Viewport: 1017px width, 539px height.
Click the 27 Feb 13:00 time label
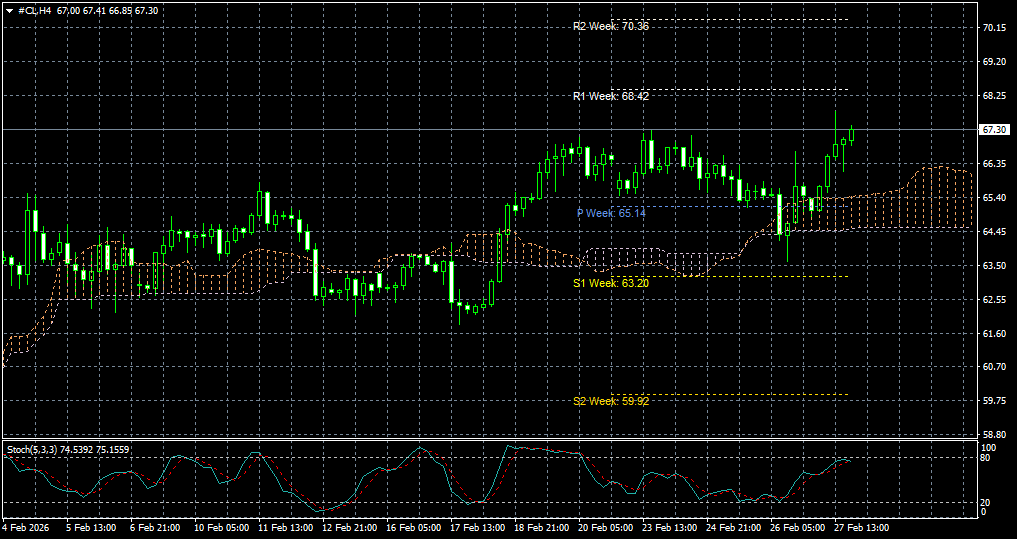click(x=863, y=528)
